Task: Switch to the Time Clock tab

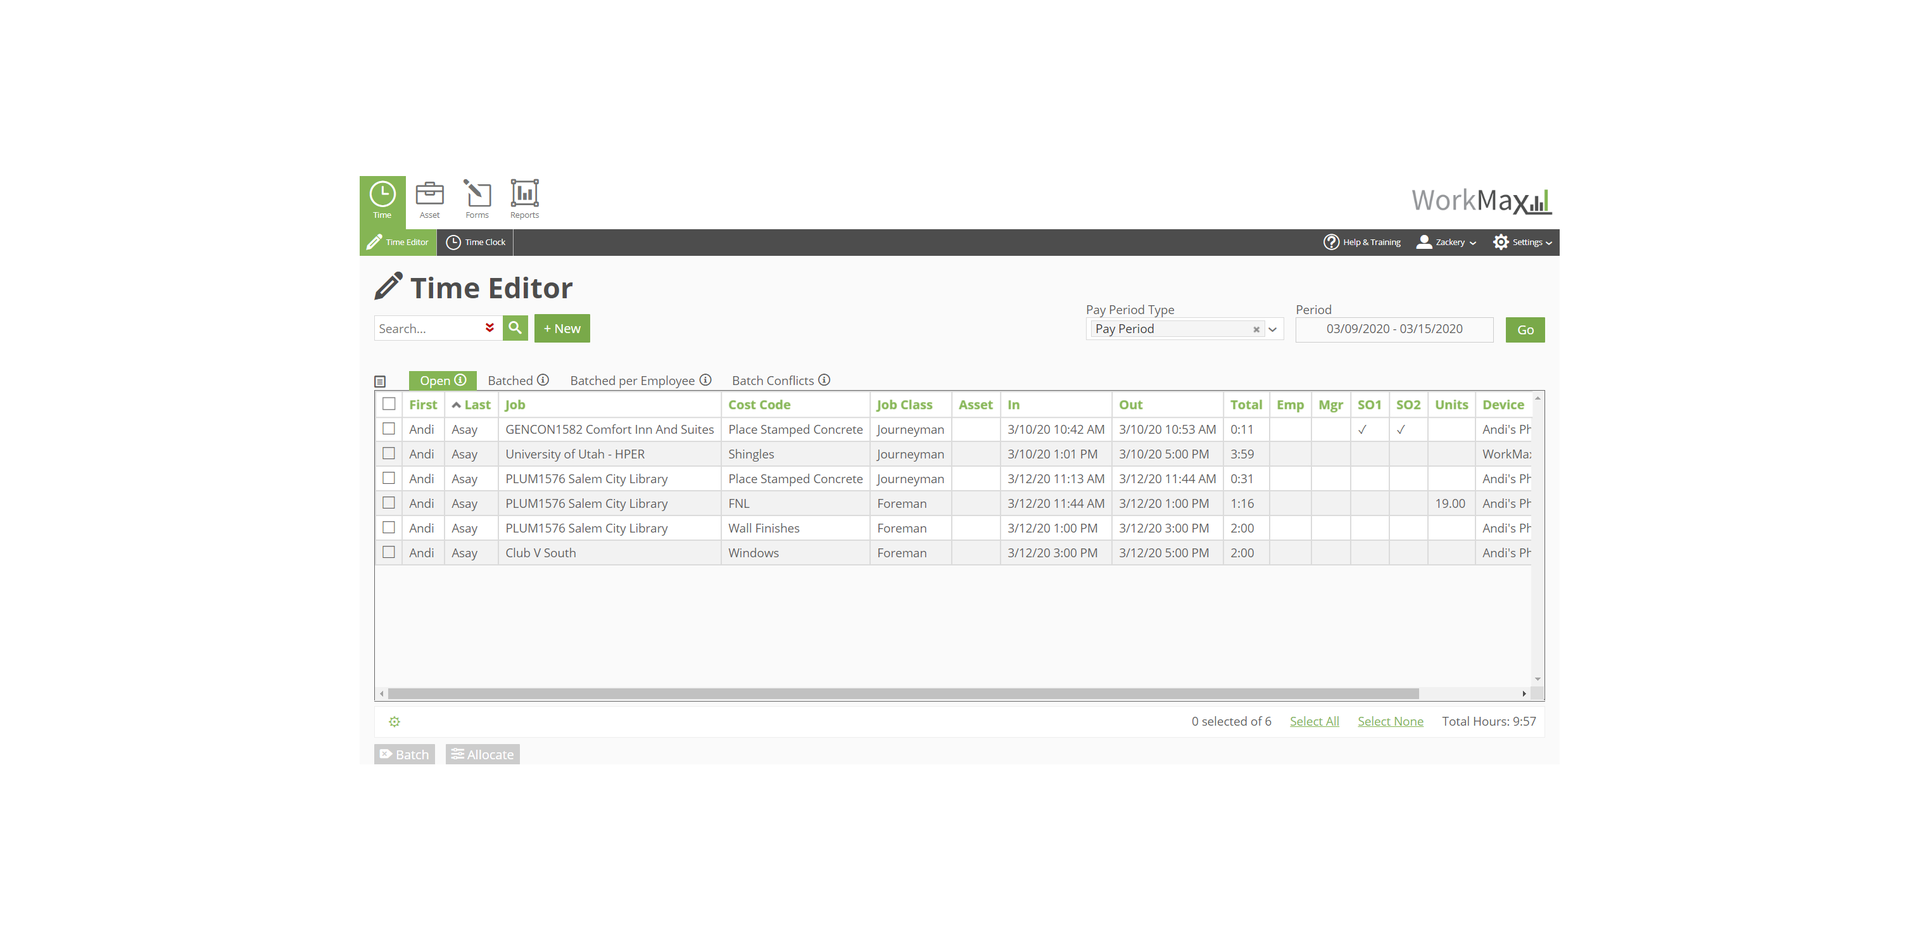Action: click(x=476, y=242)
